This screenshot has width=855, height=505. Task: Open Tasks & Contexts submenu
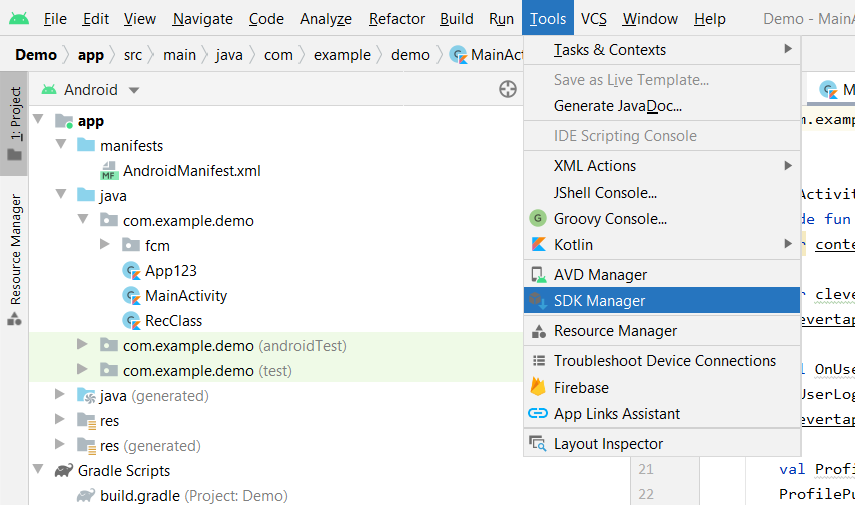[662, 50]
